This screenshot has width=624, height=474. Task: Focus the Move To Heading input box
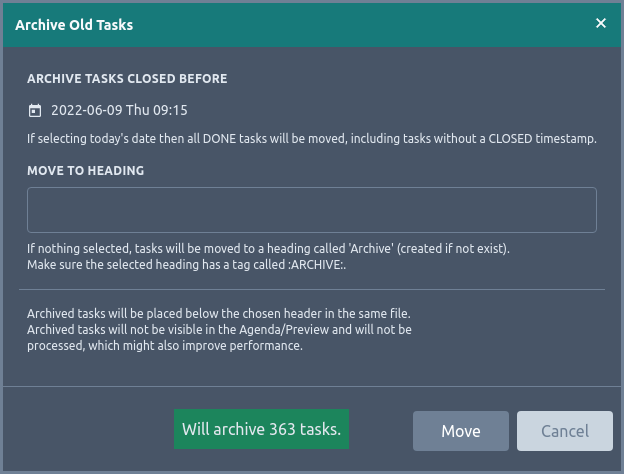tap(312, 210)
